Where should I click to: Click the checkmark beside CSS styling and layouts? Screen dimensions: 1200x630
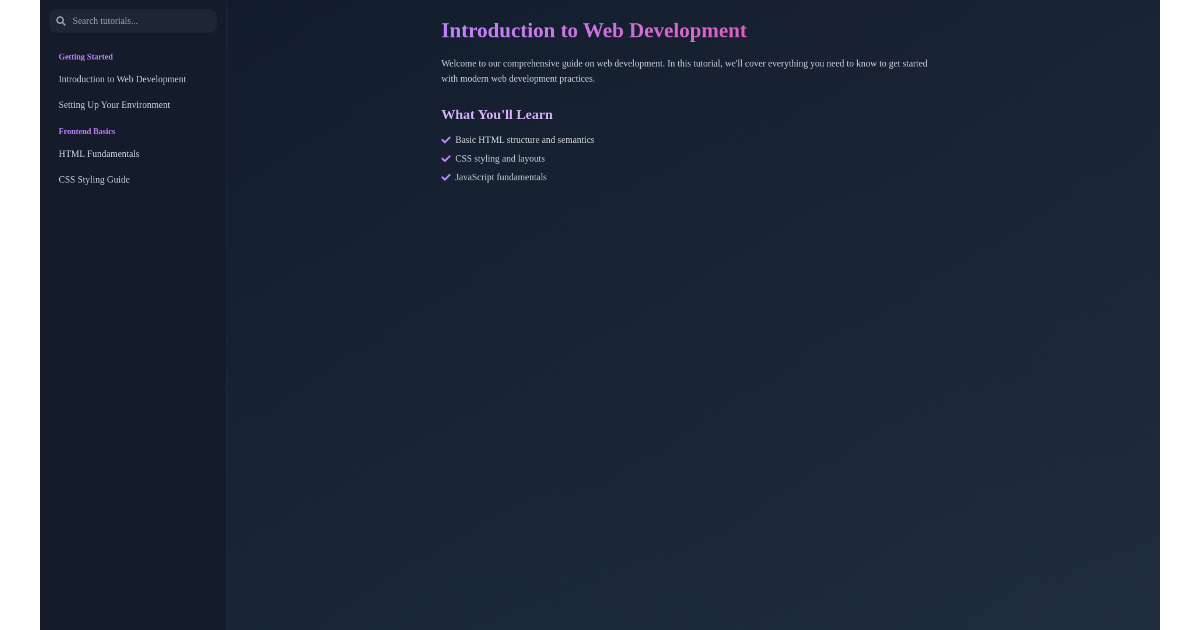446,158
